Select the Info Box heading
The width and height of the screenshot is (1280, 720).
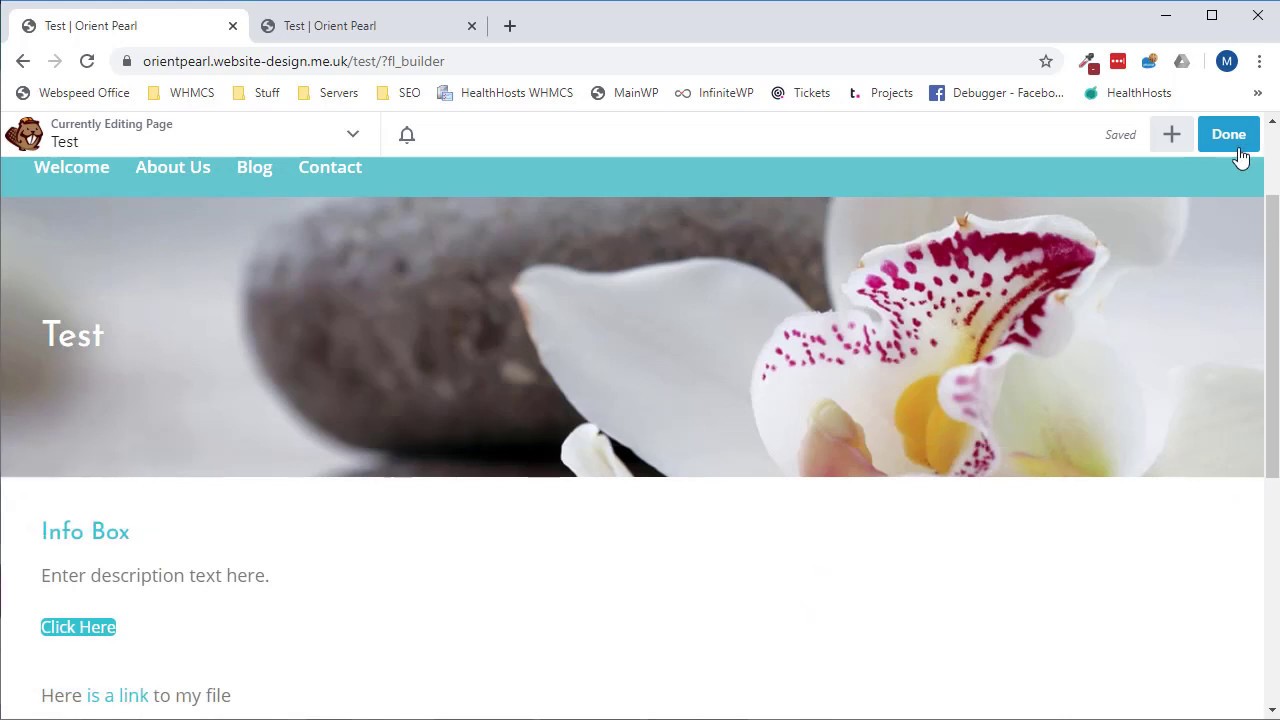click(x=85, y=531)
